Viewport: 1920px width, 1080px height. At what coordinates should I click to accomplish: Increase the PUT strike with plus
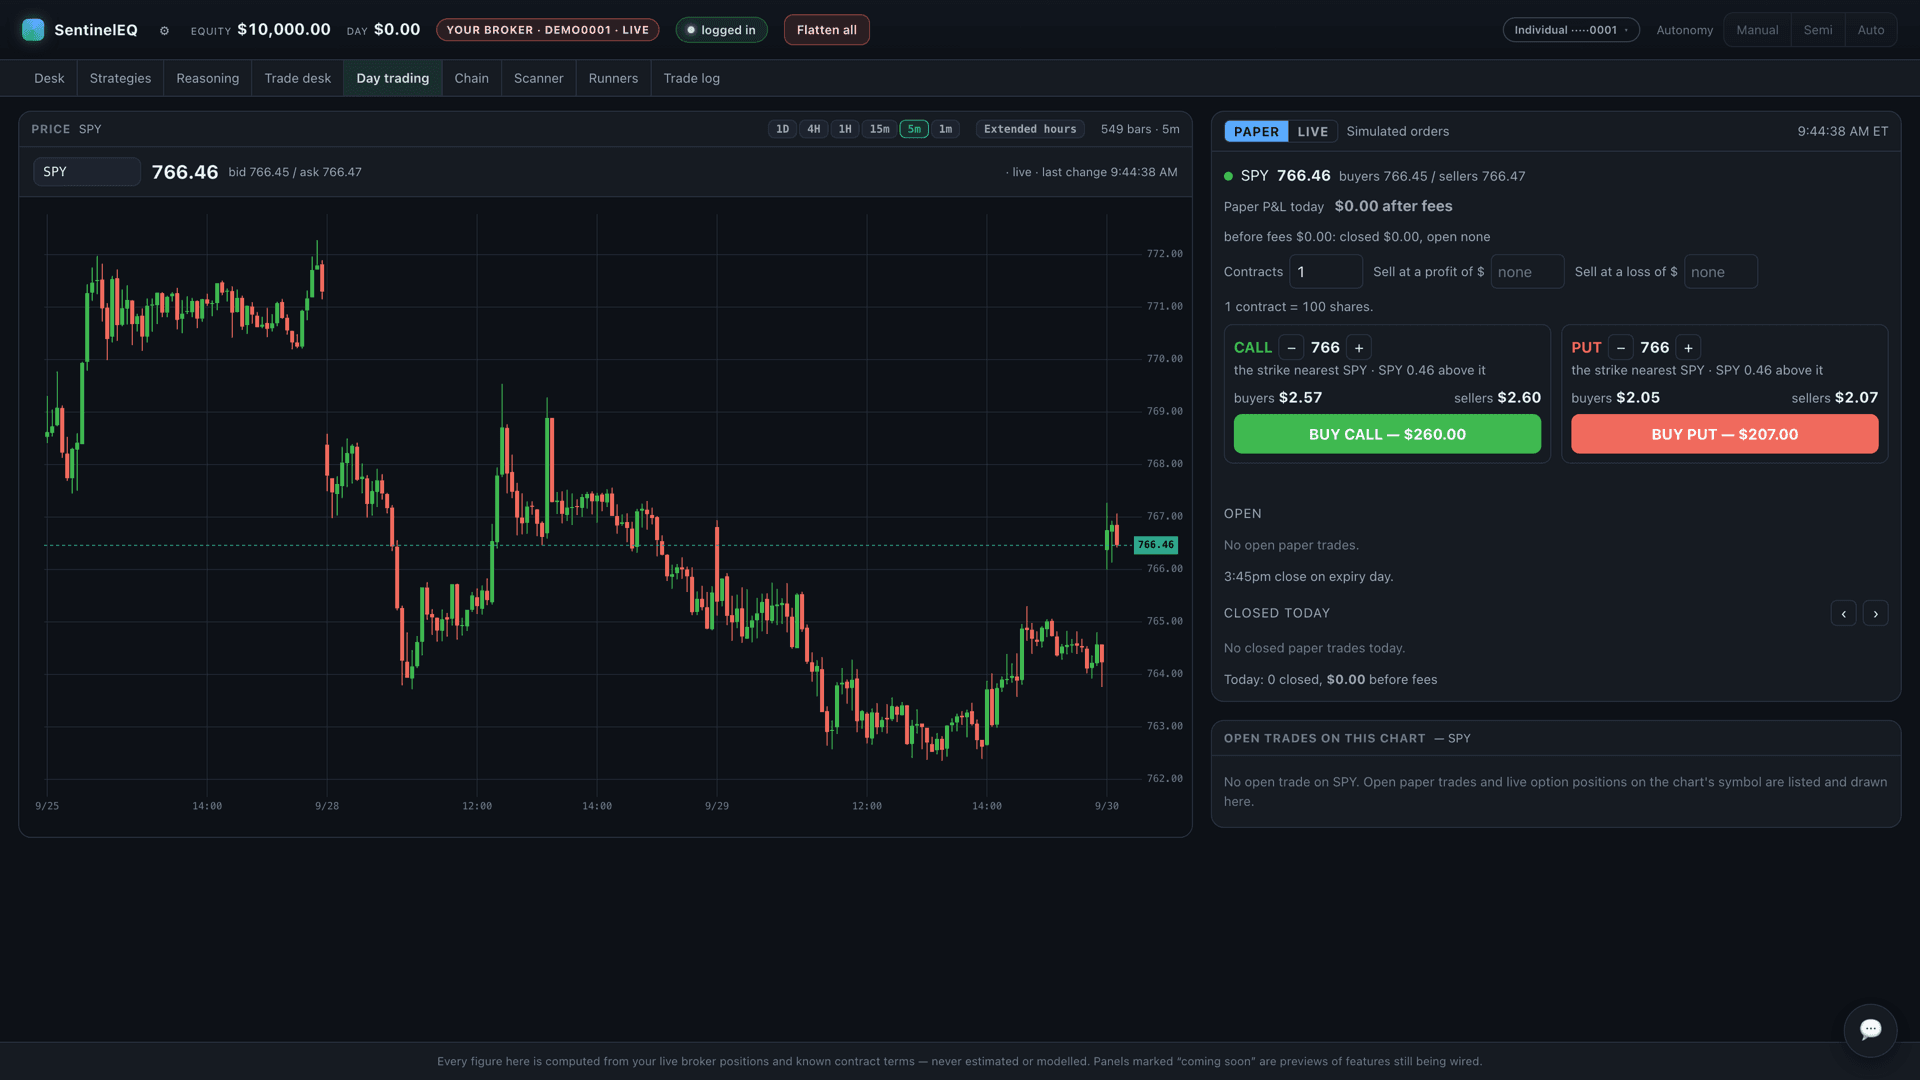point(1688,348)
